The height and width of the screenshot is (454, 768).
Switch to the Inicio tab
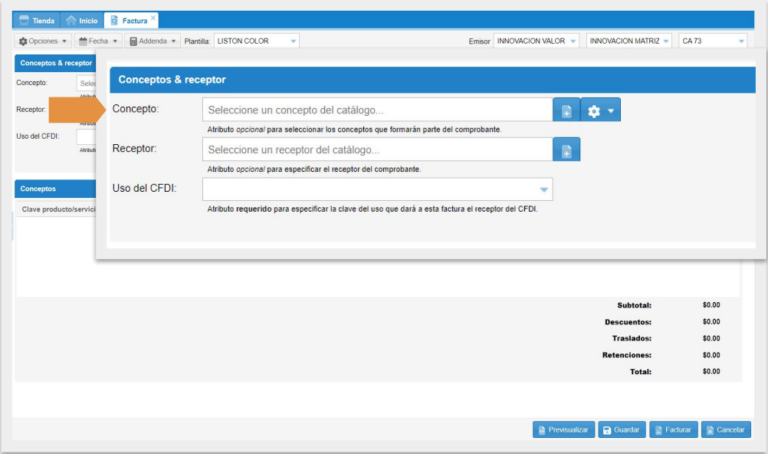pos(82,20)
